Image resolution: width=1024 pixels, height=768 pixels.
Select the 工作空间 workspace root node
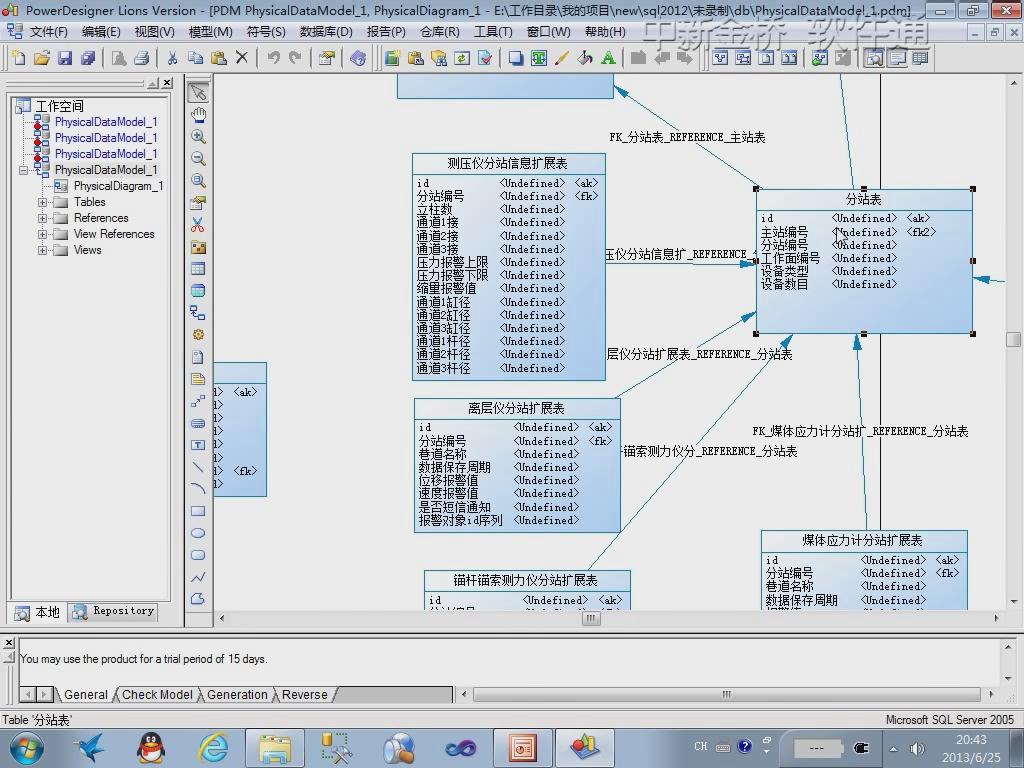[59, 106]
